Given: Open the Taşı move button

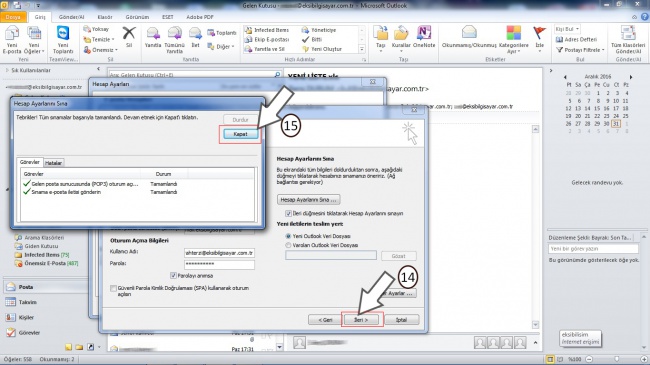Looking at the screenshot, I should point(381,38).
